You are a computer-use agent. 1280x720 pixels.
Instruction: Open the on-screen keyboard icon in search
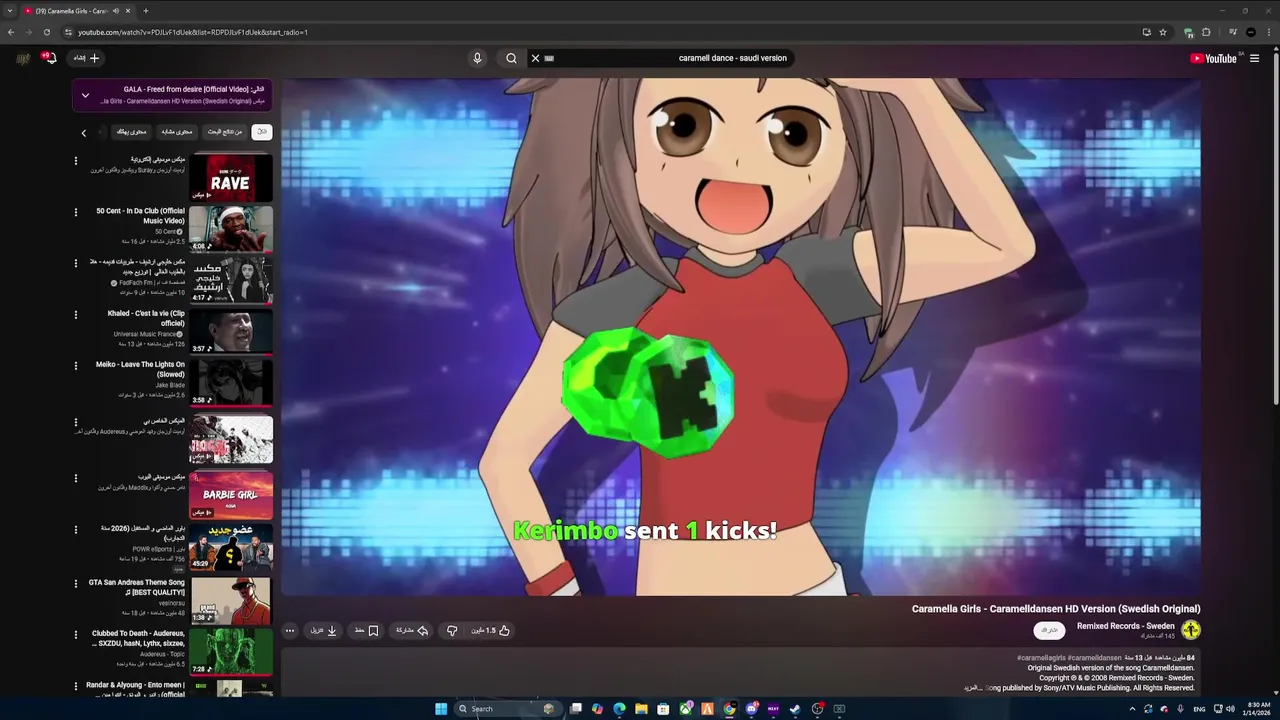click(549, 58)
